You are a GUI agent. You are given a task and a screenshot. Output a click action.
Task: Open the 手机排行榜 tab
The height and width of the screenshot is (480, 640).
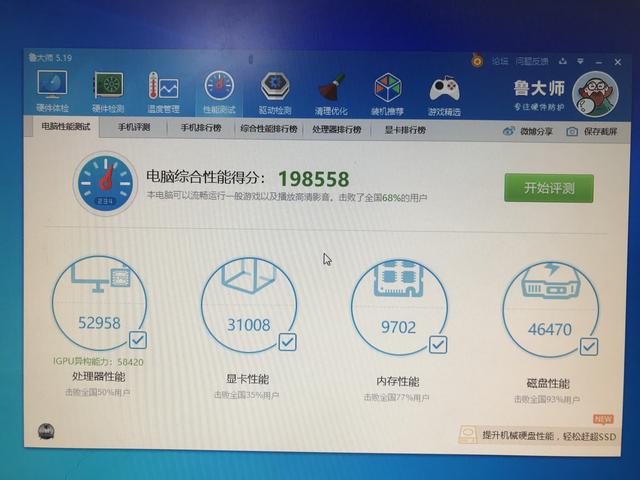pos(201,128)
